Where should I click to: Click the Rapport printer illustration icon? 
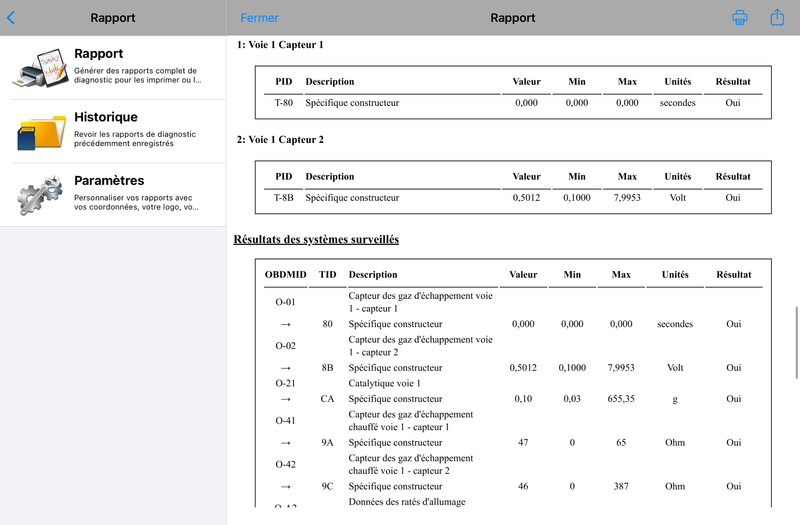pos(41,67)
